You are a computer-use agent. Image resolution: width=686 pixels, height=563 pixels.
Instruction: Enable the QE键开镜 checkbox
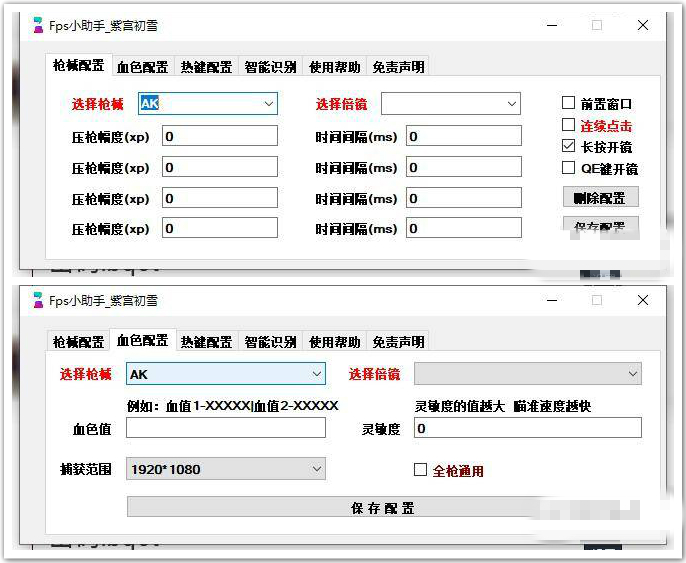pos(569,168)
